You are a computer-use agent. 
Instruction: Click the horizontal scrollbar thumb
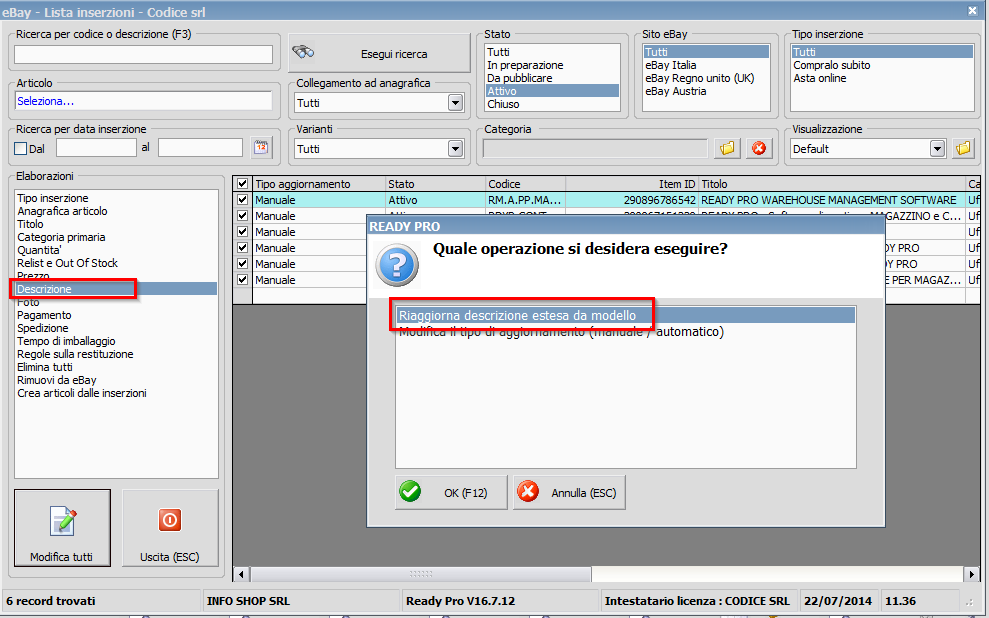click(x=421, y=574)
